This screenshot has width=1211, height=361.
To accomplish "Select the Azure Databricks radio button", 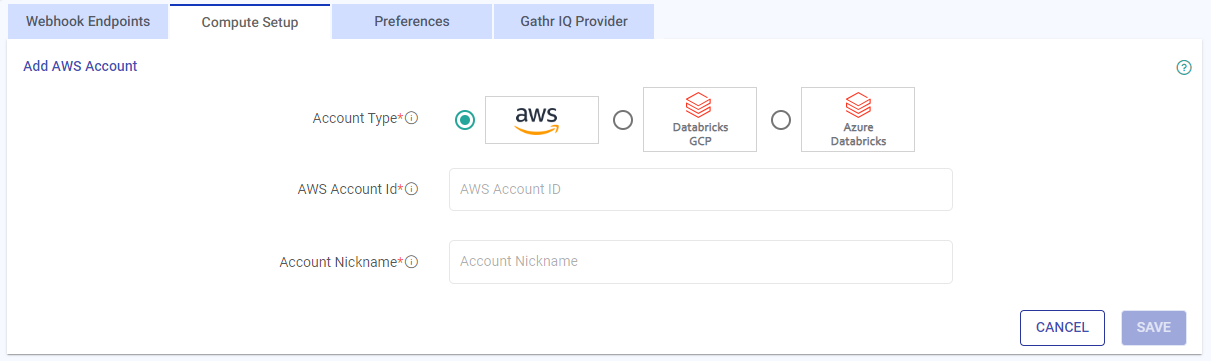I will tap(781, 120).
